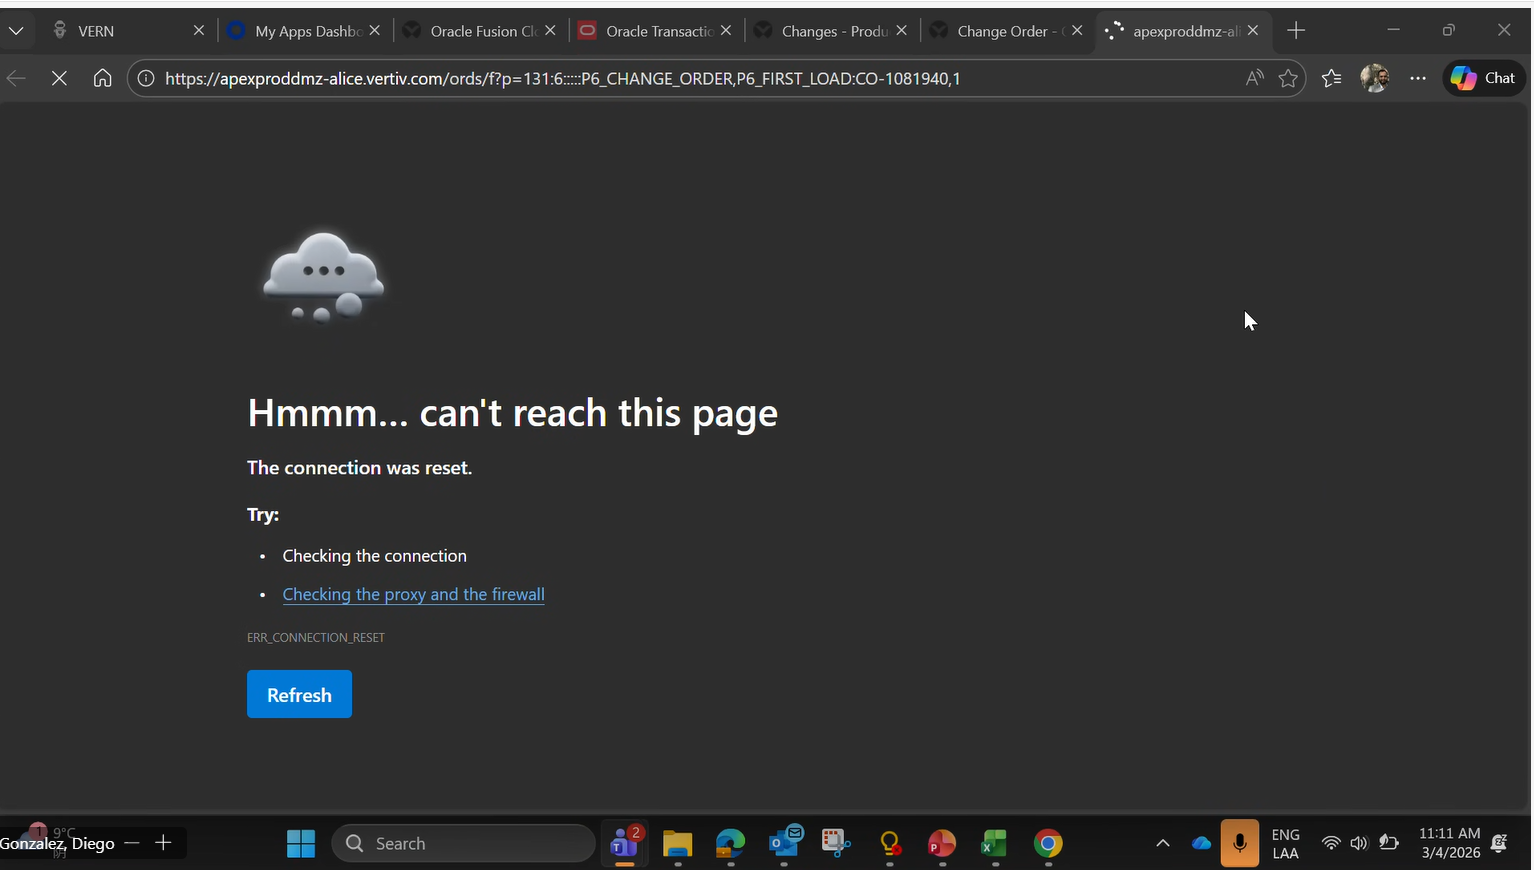Switch to My Apps Dashboard tab
Viewport: 1534px width, 870px height.
point(300,31)
